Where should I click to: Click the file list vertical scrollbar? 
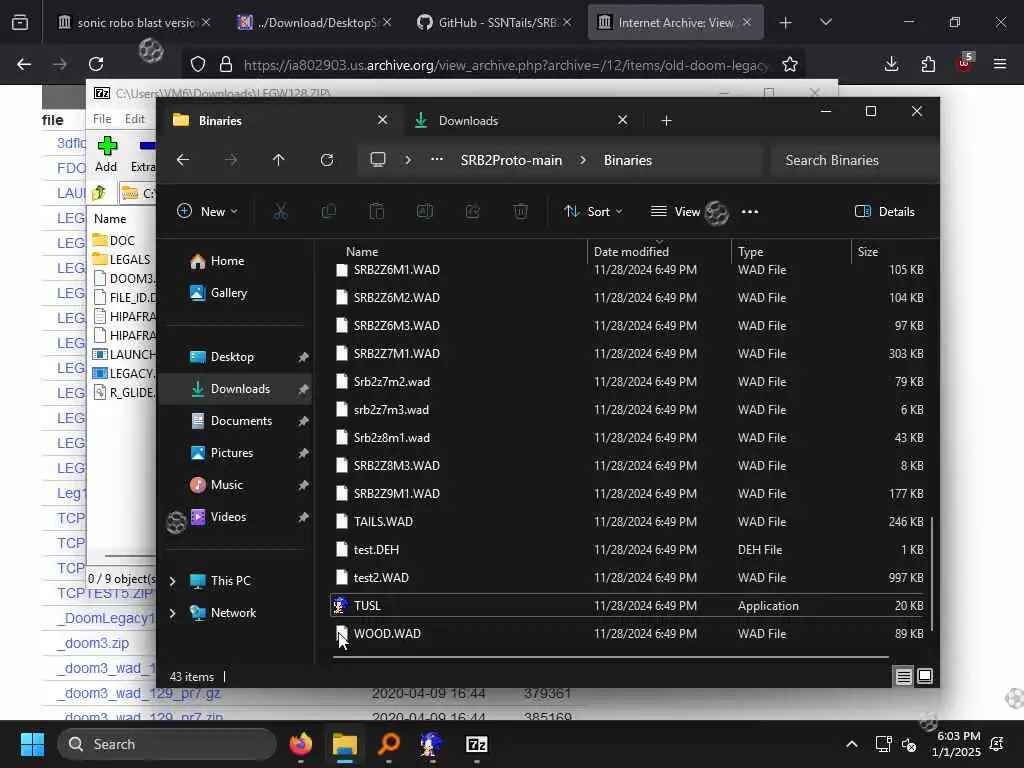pyautogui.click(x=931, y=573)
